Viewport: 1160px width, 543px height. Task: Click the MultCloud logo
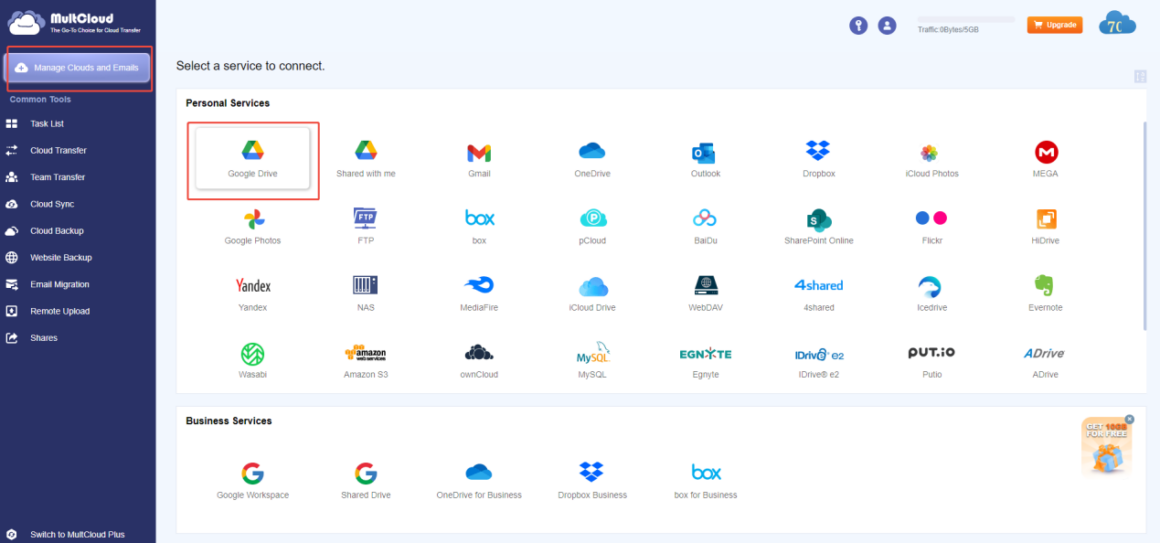point(75,22)
